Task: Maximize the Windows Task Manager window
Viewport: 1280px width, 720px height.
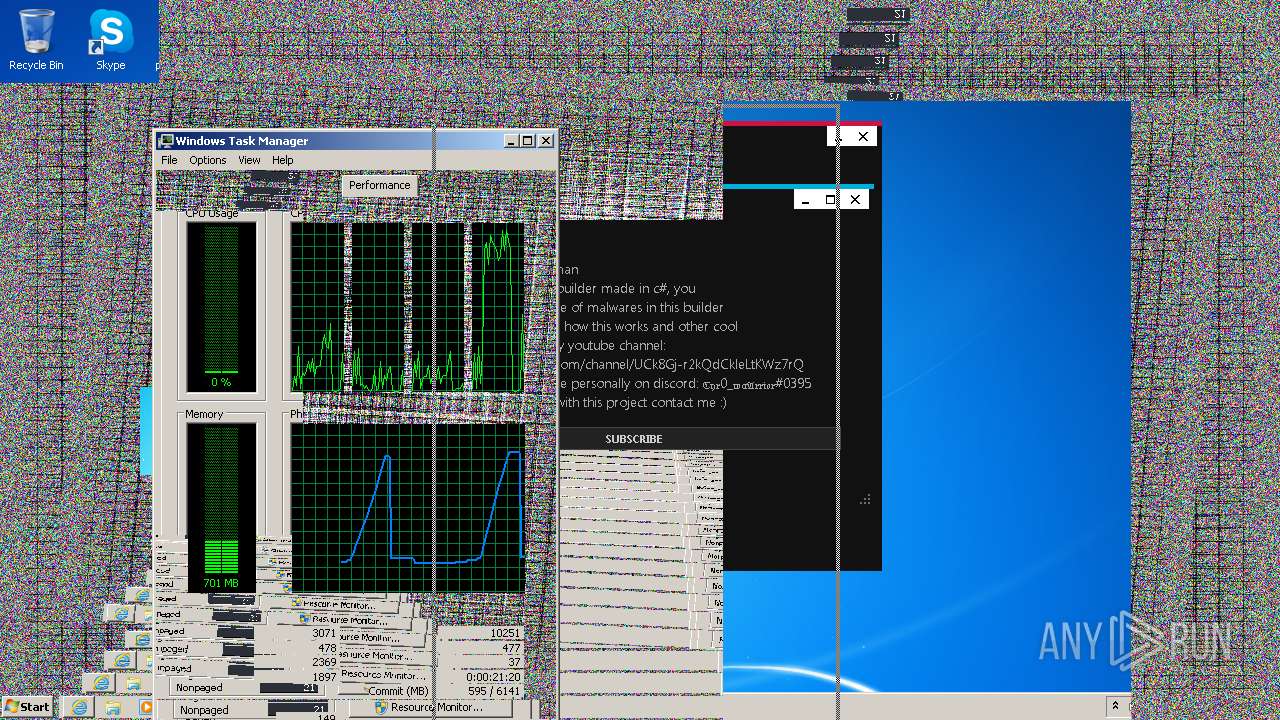Action: point(528,141)
